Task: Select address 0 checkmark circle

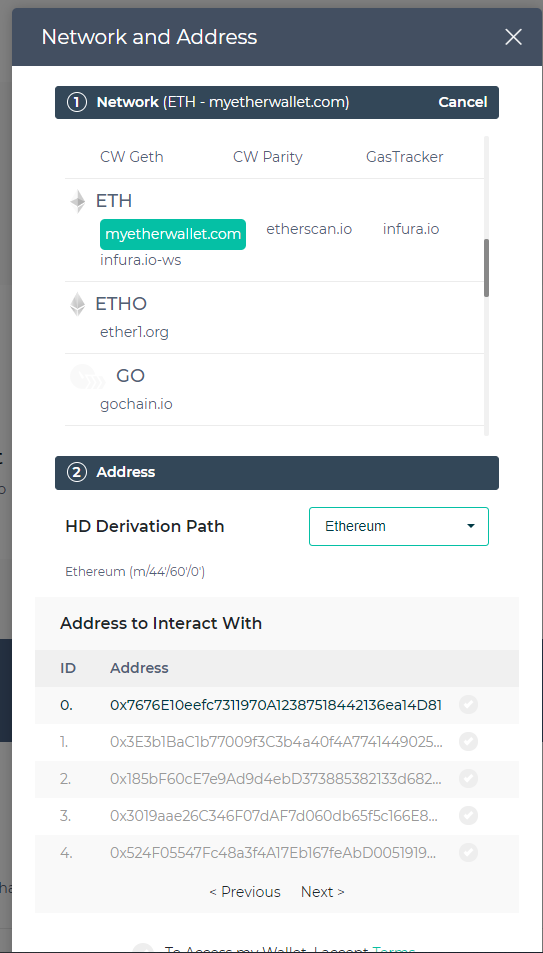Action: coord(468,704)
